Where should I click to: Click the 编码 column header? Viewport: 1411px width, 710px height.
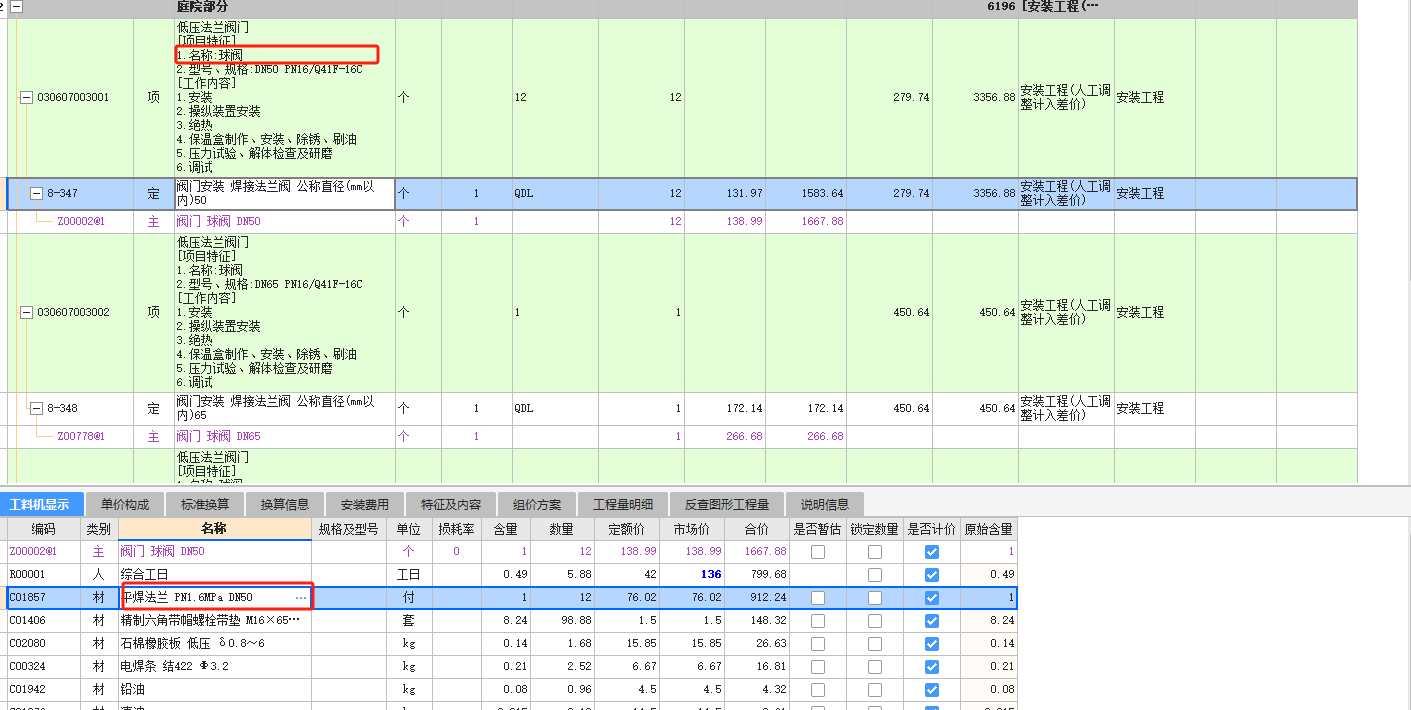click(43, 529)
